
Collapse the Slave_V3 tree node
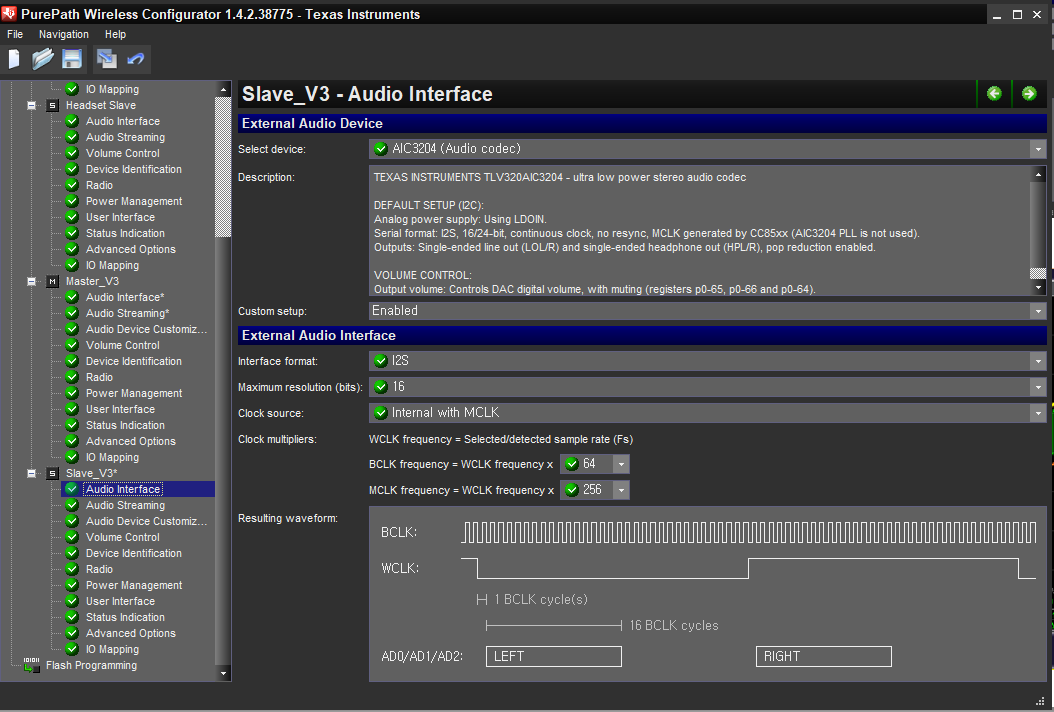click(32, 473)
